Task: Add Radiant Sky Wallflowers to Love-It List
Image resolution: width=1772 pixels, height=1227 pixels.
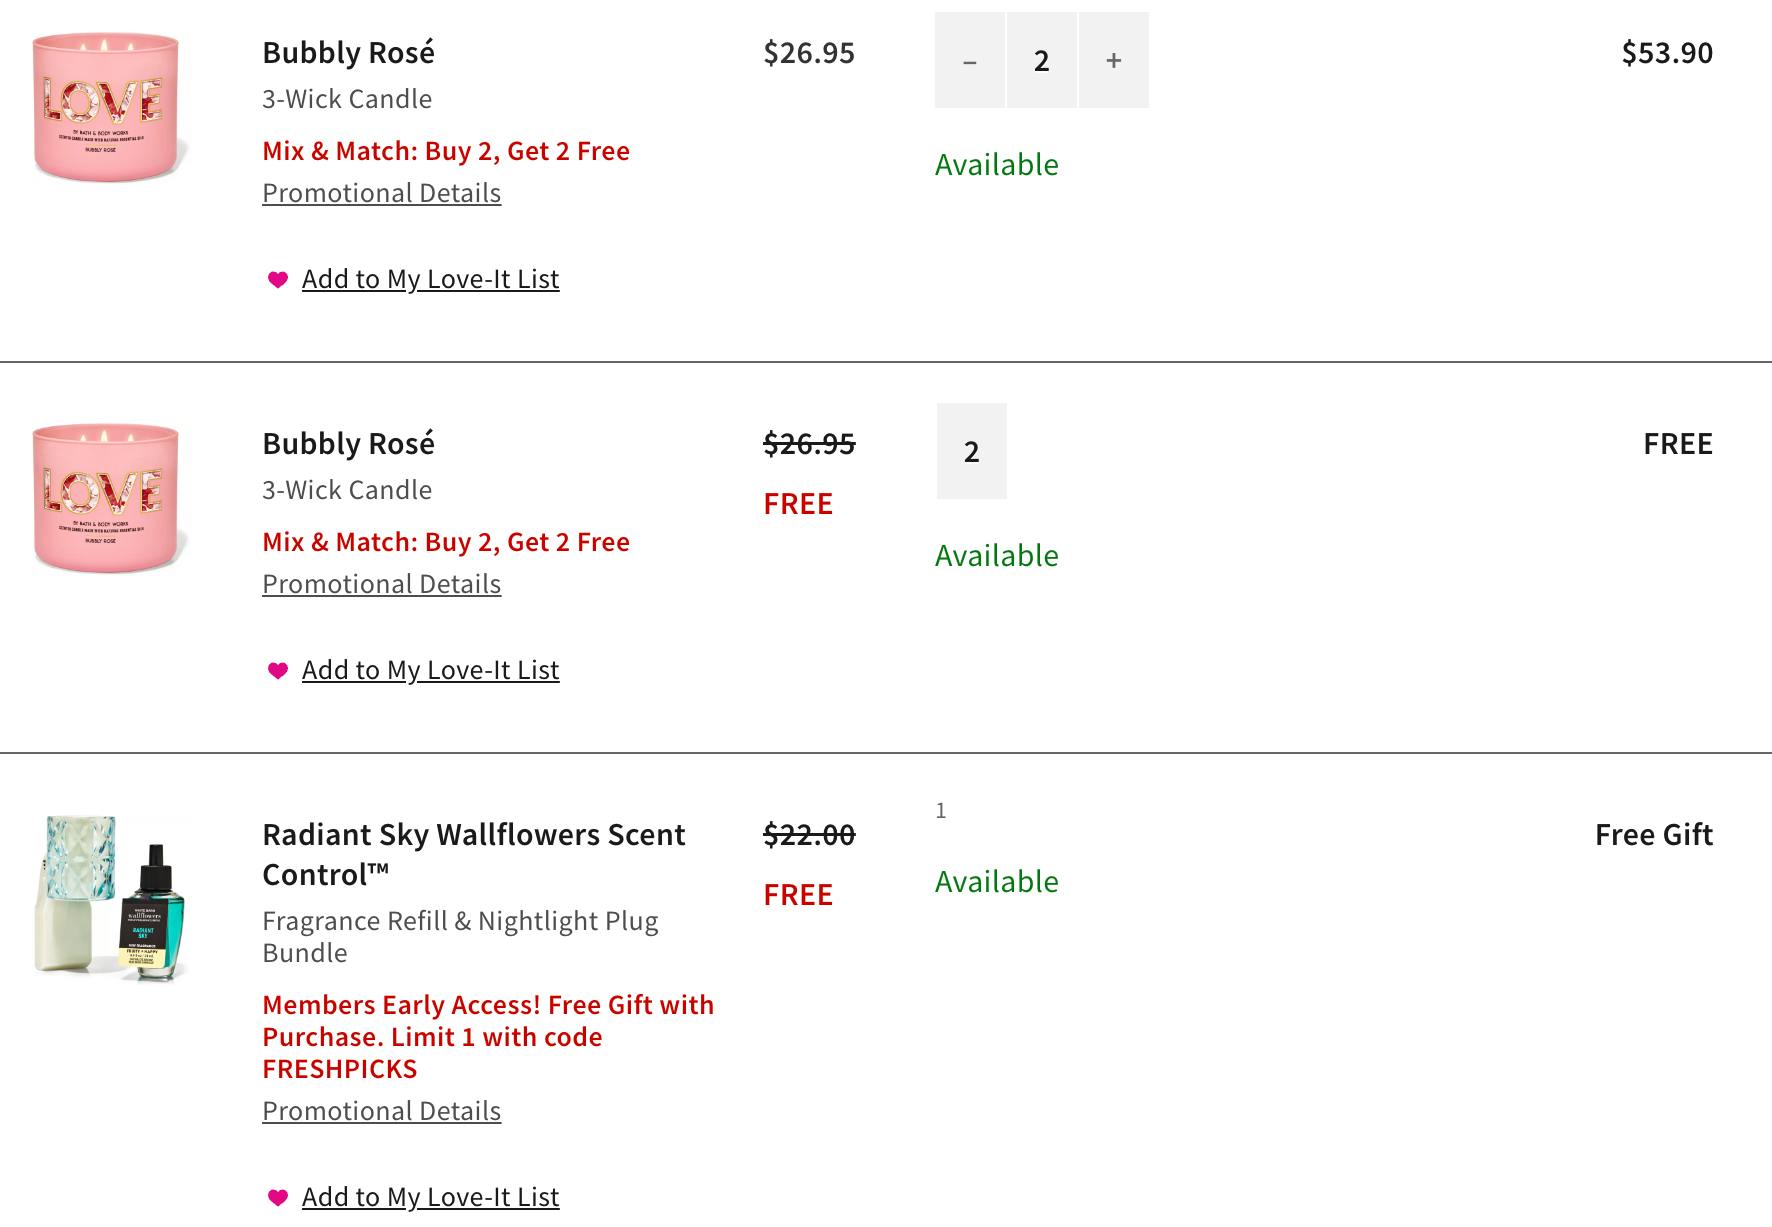Action: coord(430,1197)
